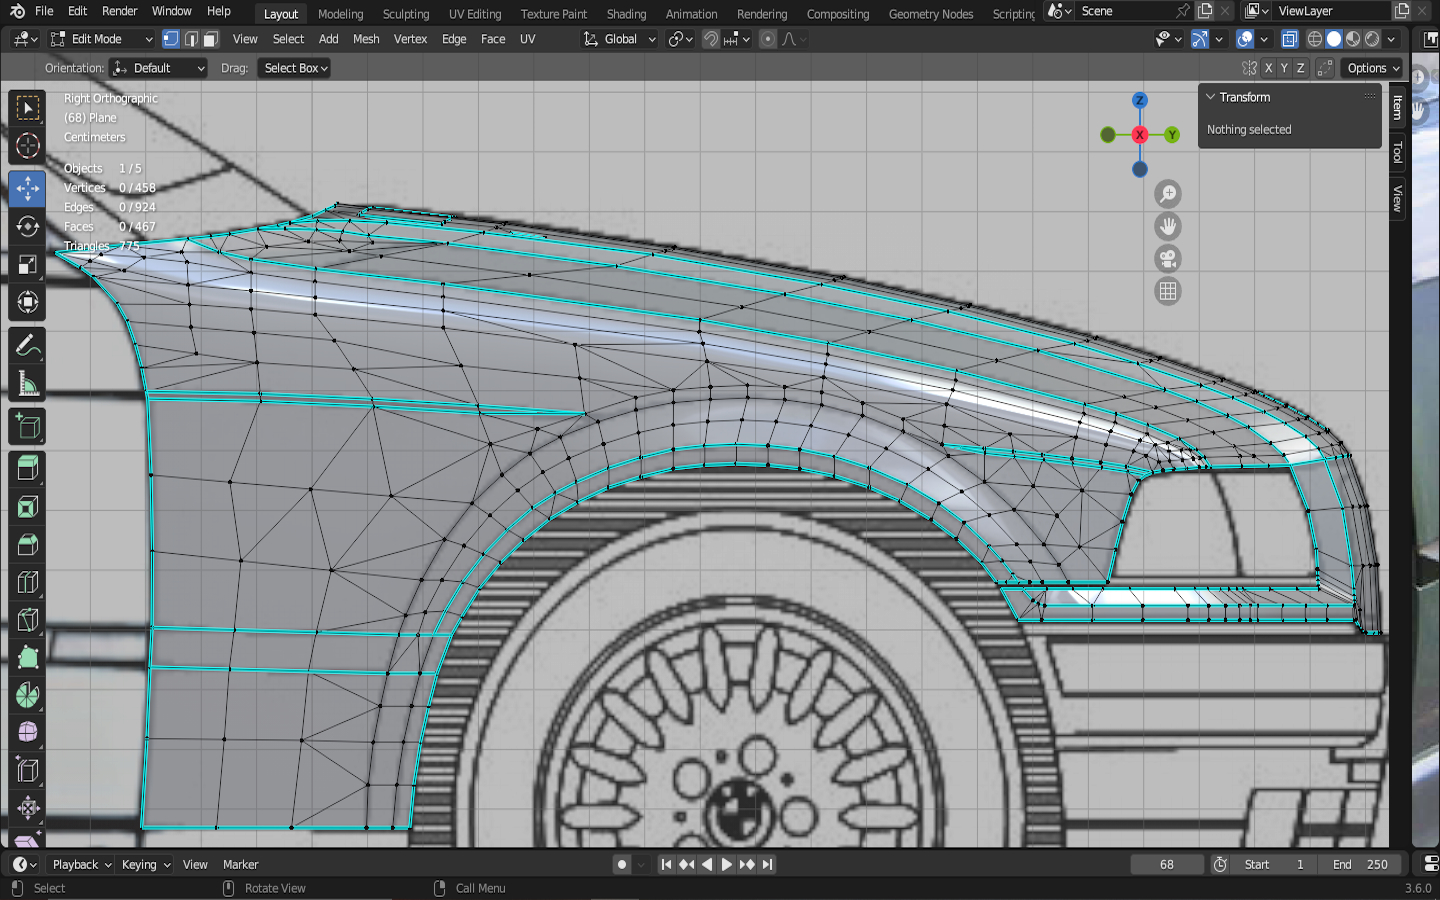The image size is (1440, 900).
Task: Open the Mesh menu
Action: [366, 39]
